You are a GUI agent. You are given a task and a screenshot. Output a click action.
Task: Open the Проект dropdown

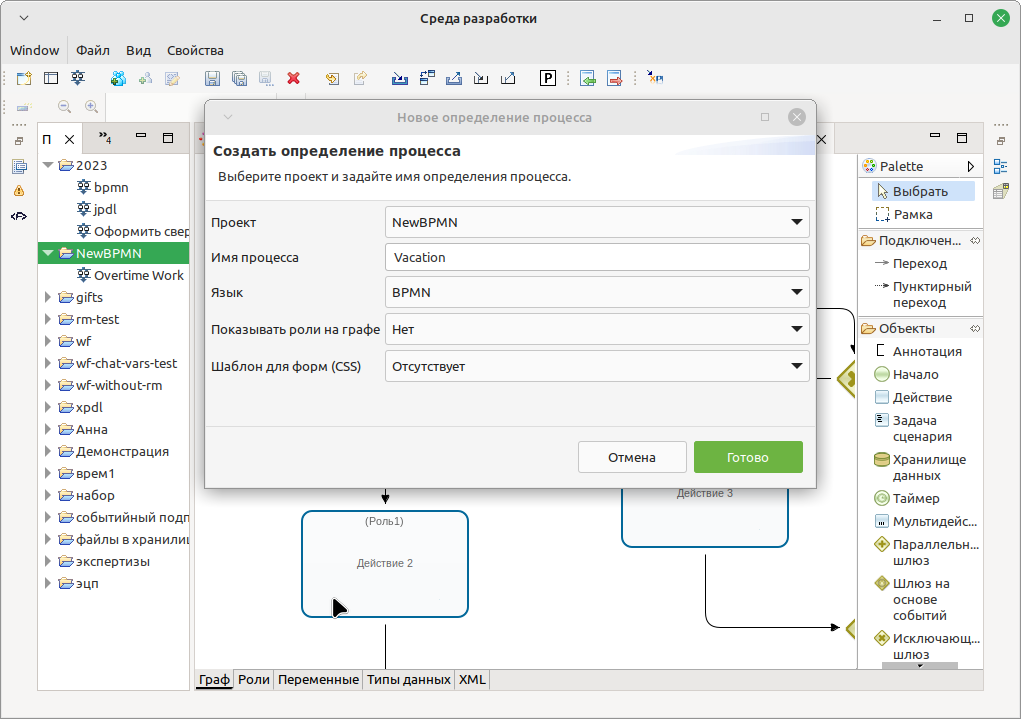[597, 222]
